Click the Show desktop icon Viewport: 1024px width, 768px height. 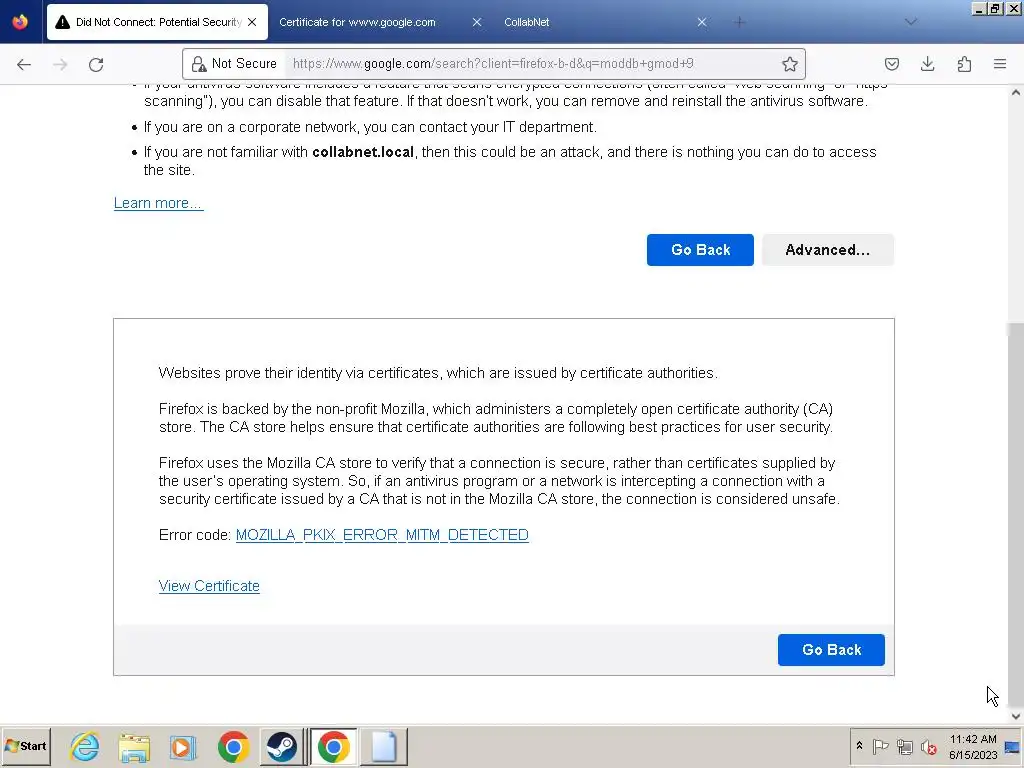pyautogui.click(x=1012, y=746)
